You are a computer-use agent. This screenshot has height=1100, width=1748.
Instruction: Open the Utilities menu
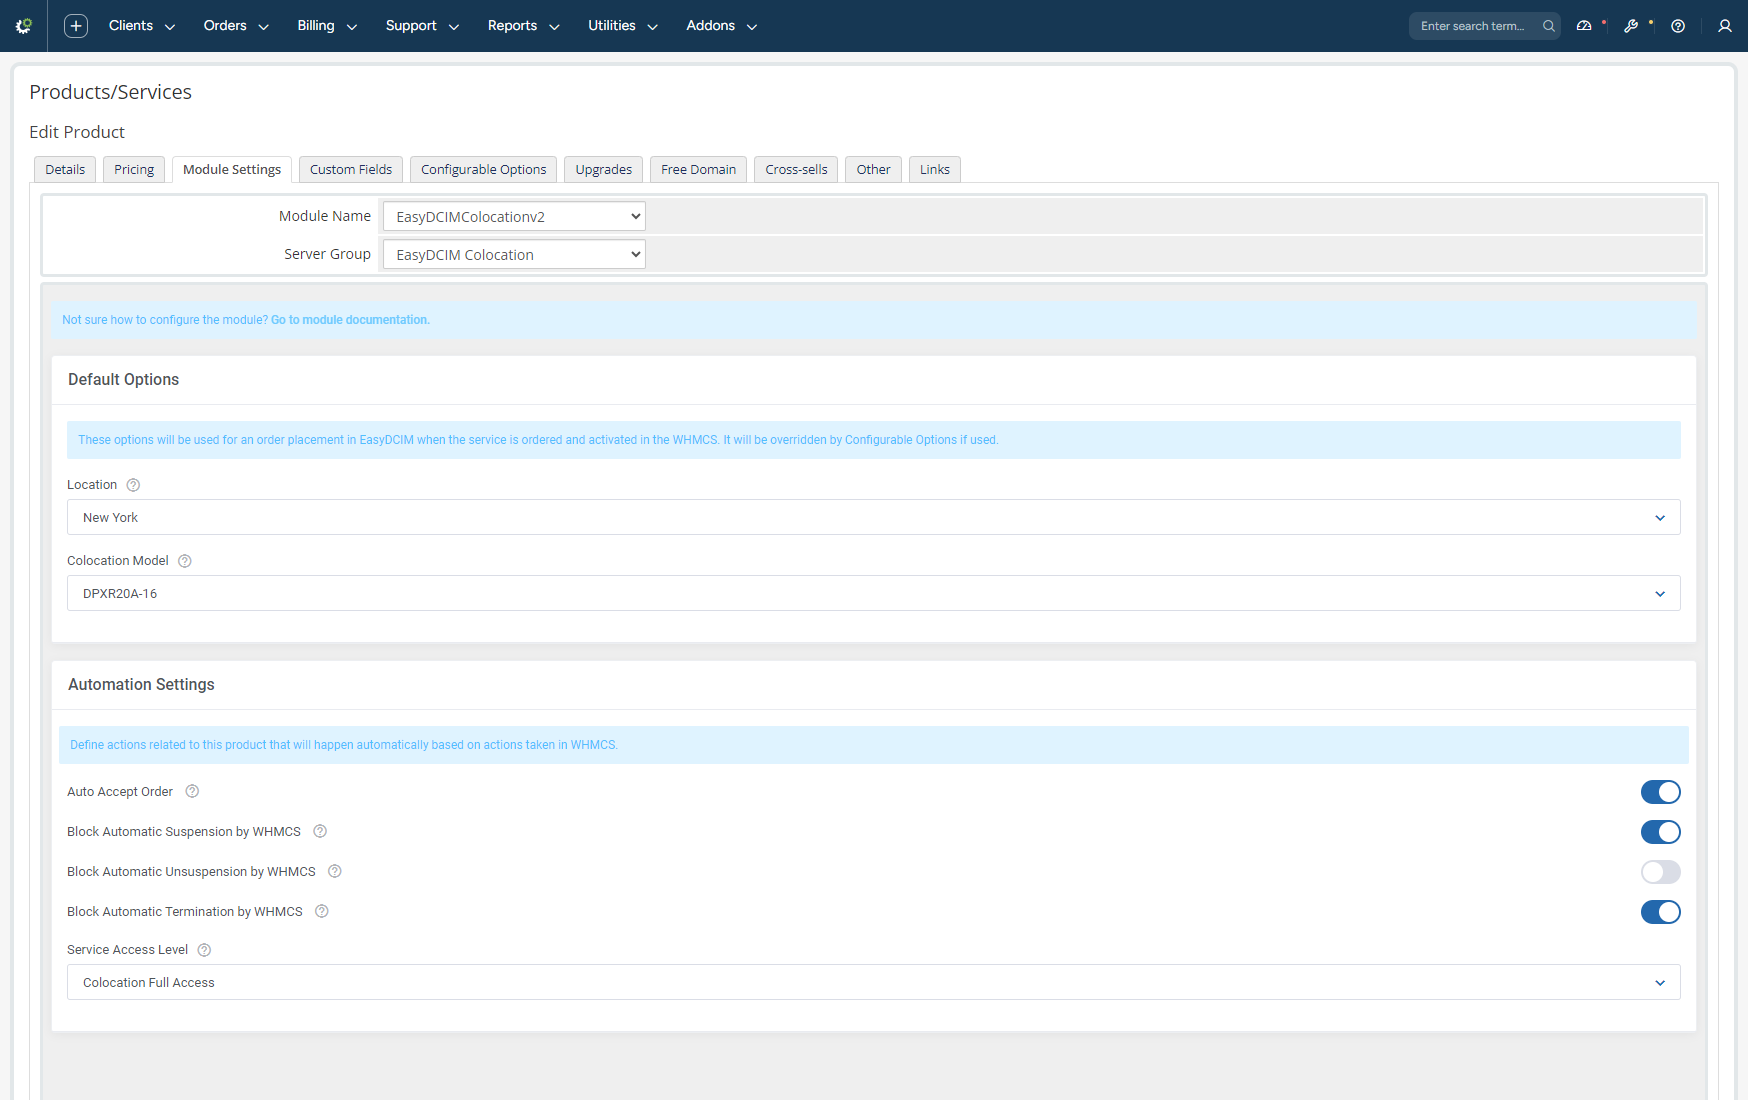coord(623,26)
